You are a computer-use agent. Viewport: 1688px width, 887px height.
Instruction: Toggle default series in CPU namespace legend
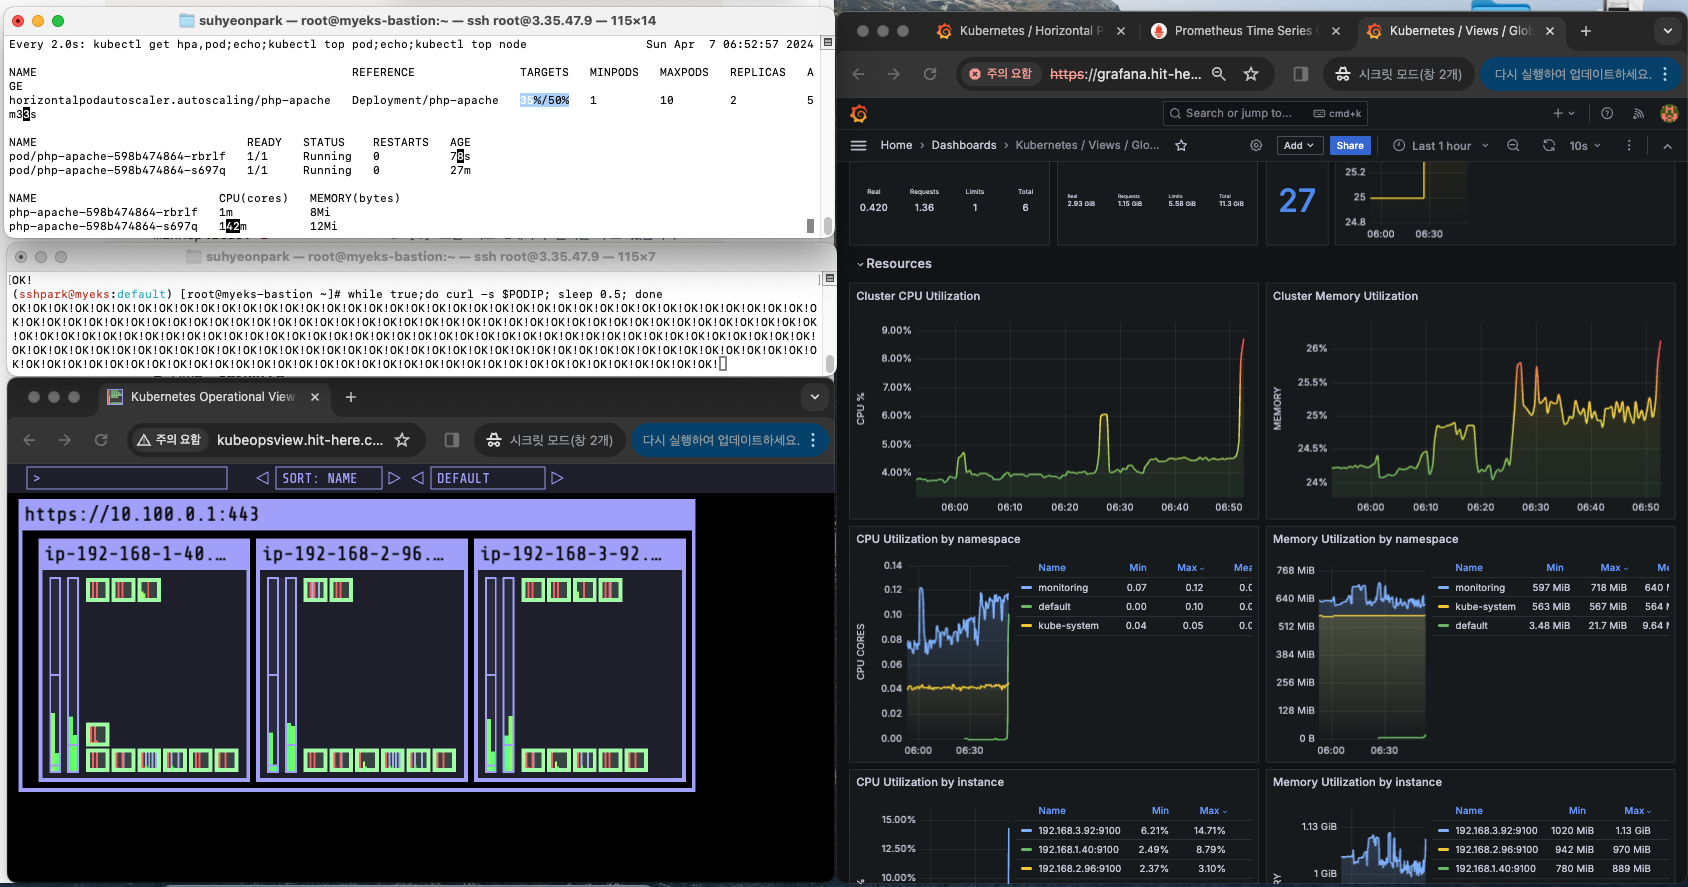tap(1054, 606)
